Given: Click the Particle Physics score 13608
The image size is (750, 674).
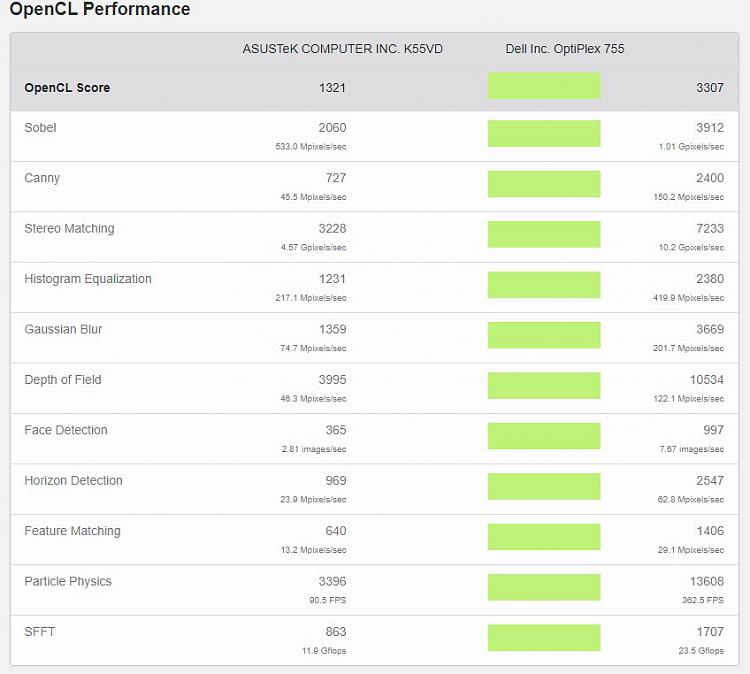Looking at the screenshot, I should tap(706, 582).
